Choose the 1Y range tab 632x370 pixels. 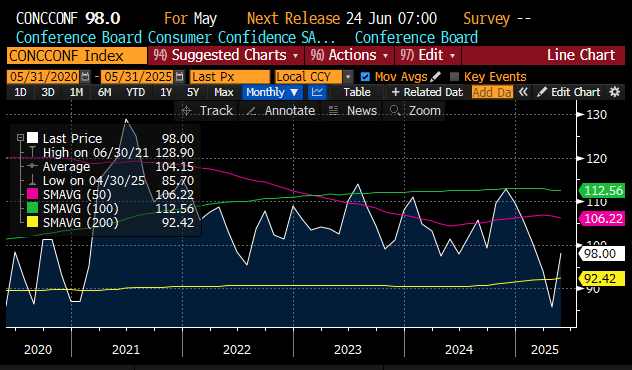166,92
